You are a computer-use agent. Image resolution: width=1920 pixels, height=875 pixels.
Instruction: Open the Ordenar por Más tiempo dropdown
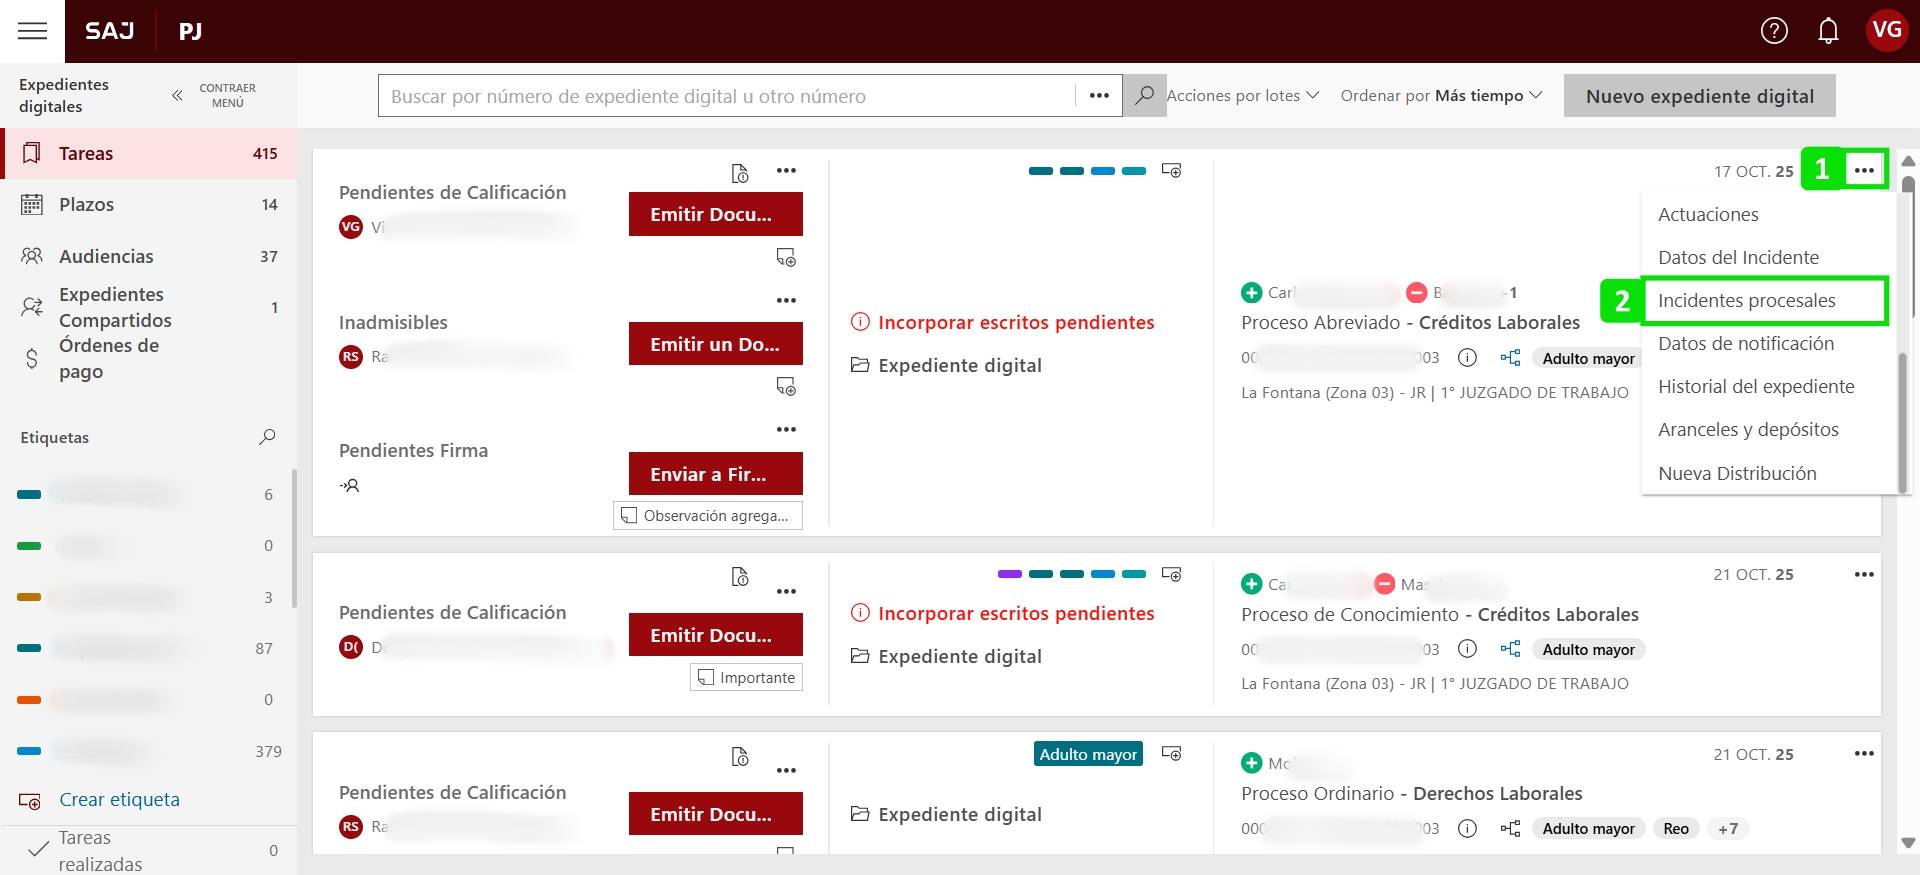1441,96
